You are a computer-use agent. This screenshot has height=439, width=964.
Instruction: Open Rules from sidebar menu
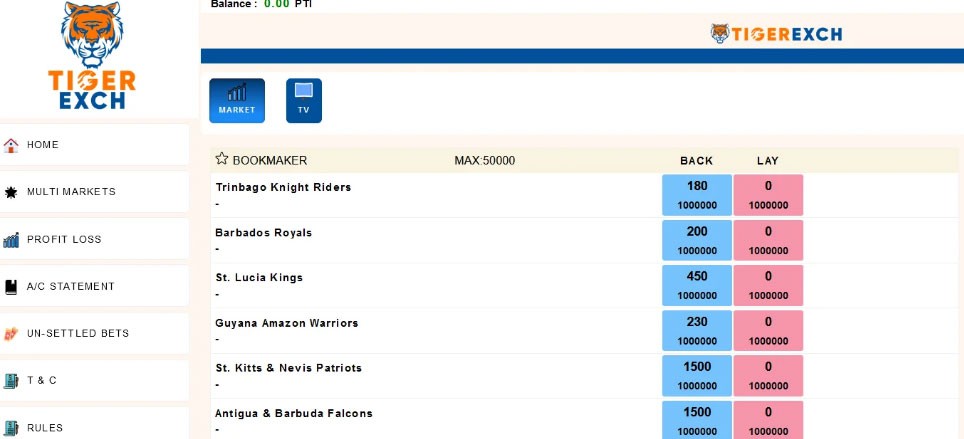click(x=45, y=428)
